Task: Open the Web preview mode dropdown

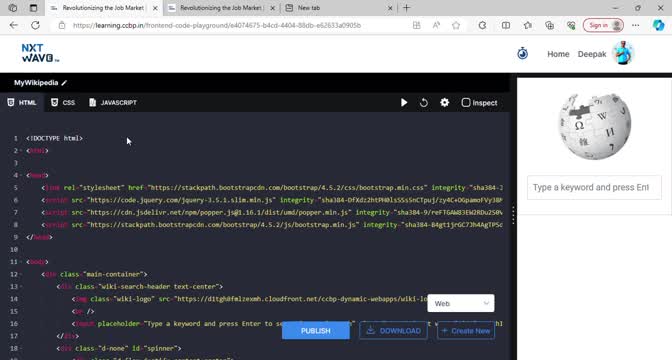Action: tap(461, 303)
